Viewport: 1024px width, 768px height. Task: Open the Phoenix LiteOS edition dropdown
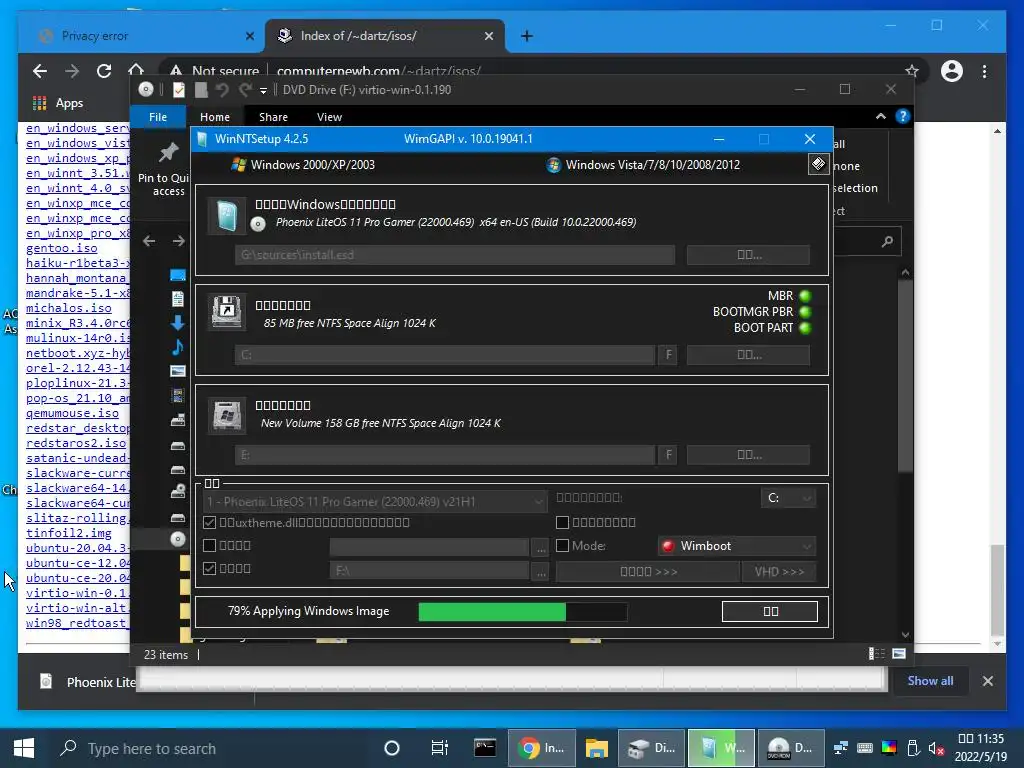[x=375, y=502]
